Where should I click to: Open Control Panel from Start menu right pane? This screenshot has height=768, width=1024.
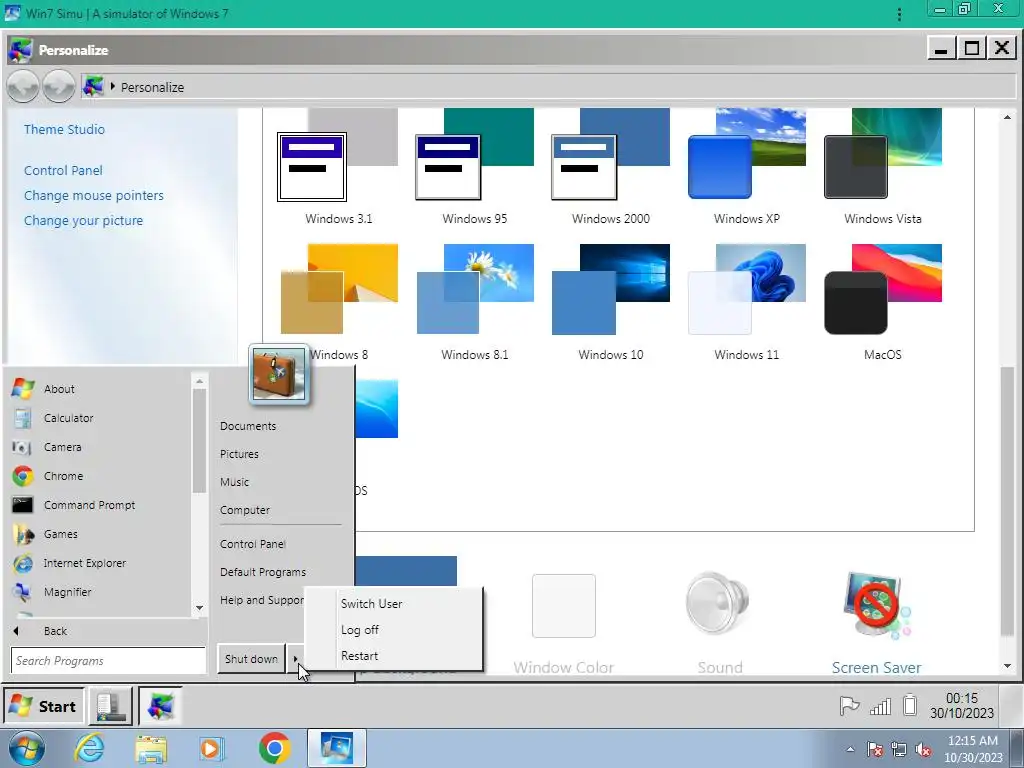coord(253,544)
